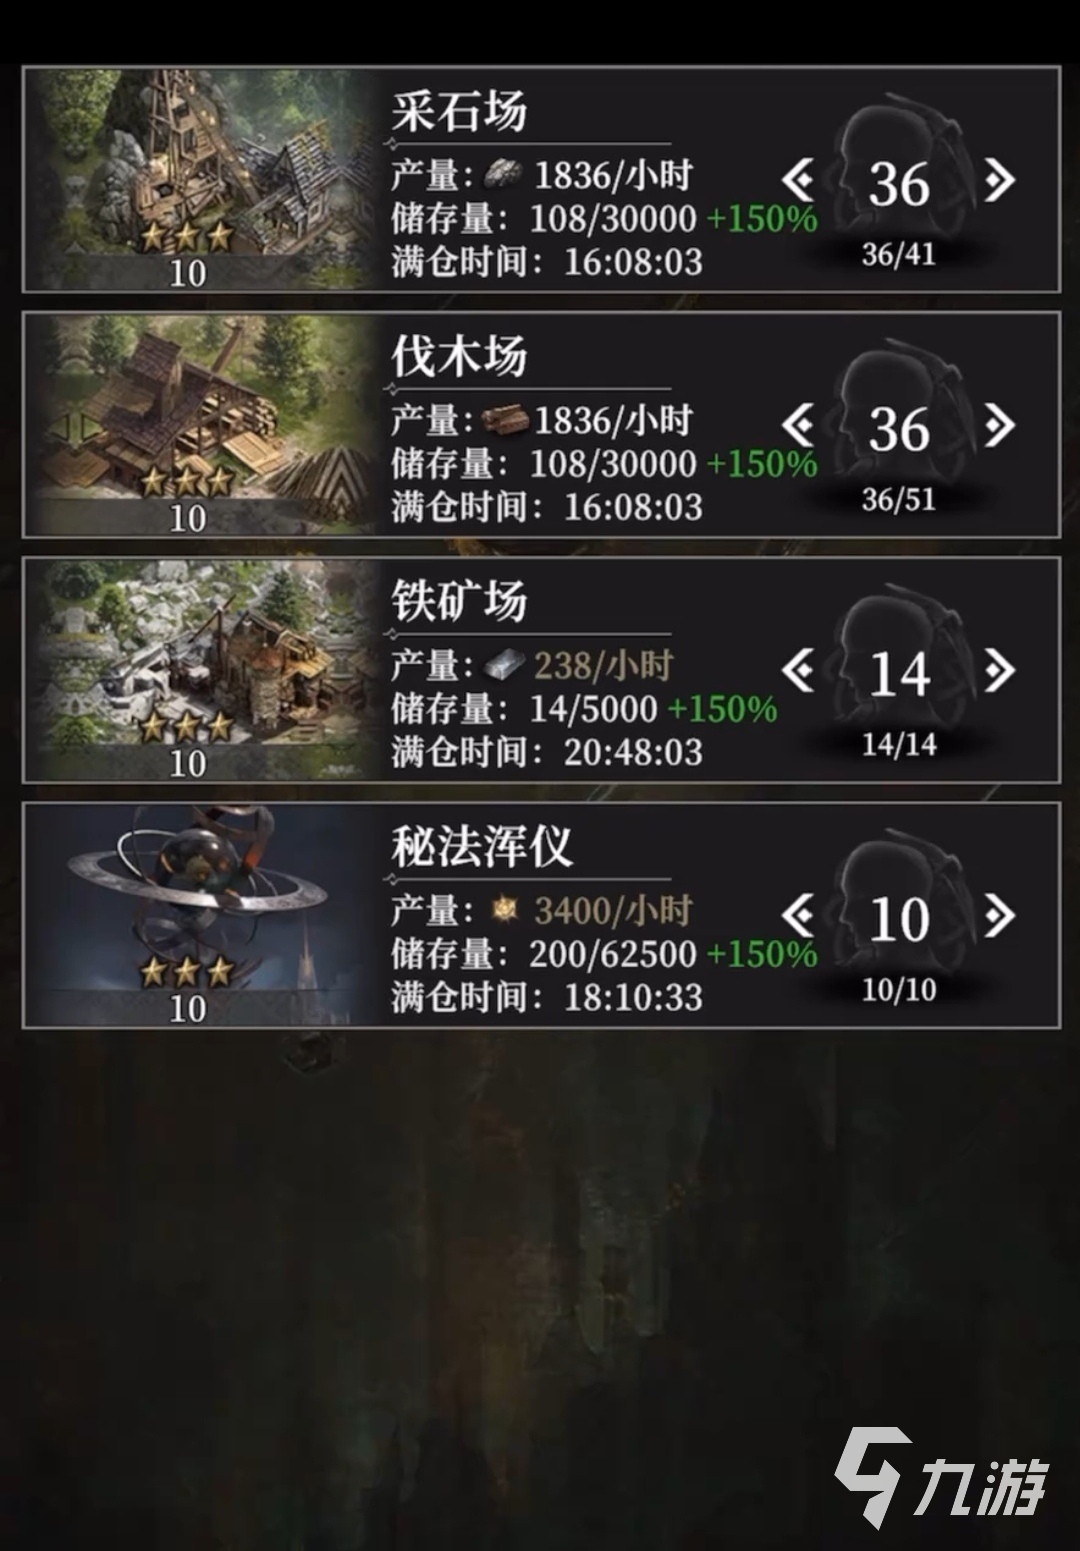The width and height of the screenshot is (1080, 1551).
Task: Tap the stone resource icon next to 1836/小时
Action: [503, 176]
